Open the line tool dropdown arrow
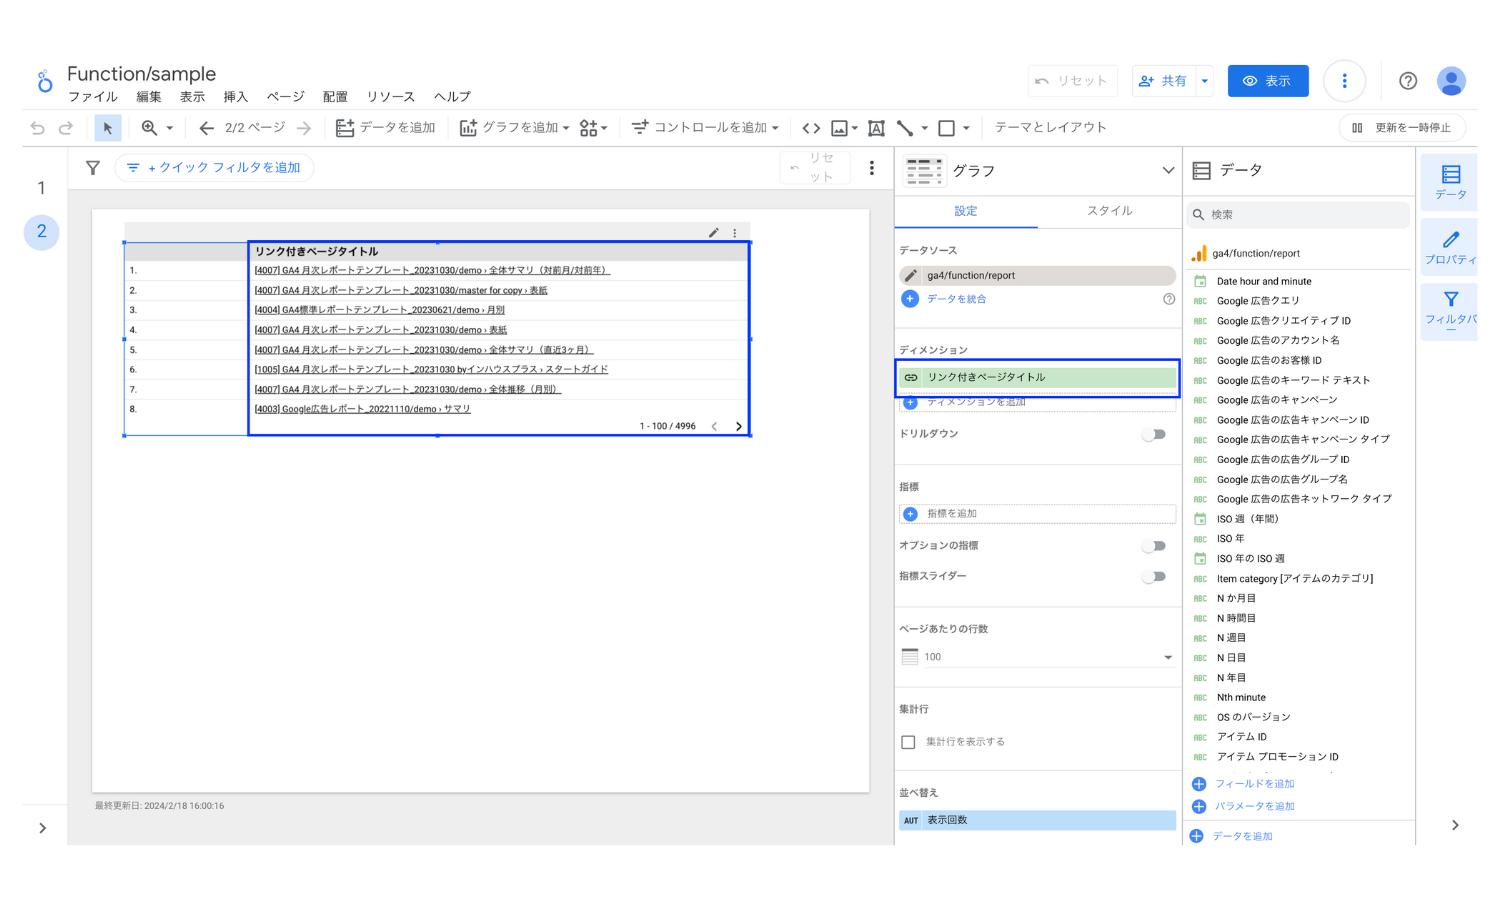Image resolution: width=1500 pixels, height=900 pixels. point(925,128)
